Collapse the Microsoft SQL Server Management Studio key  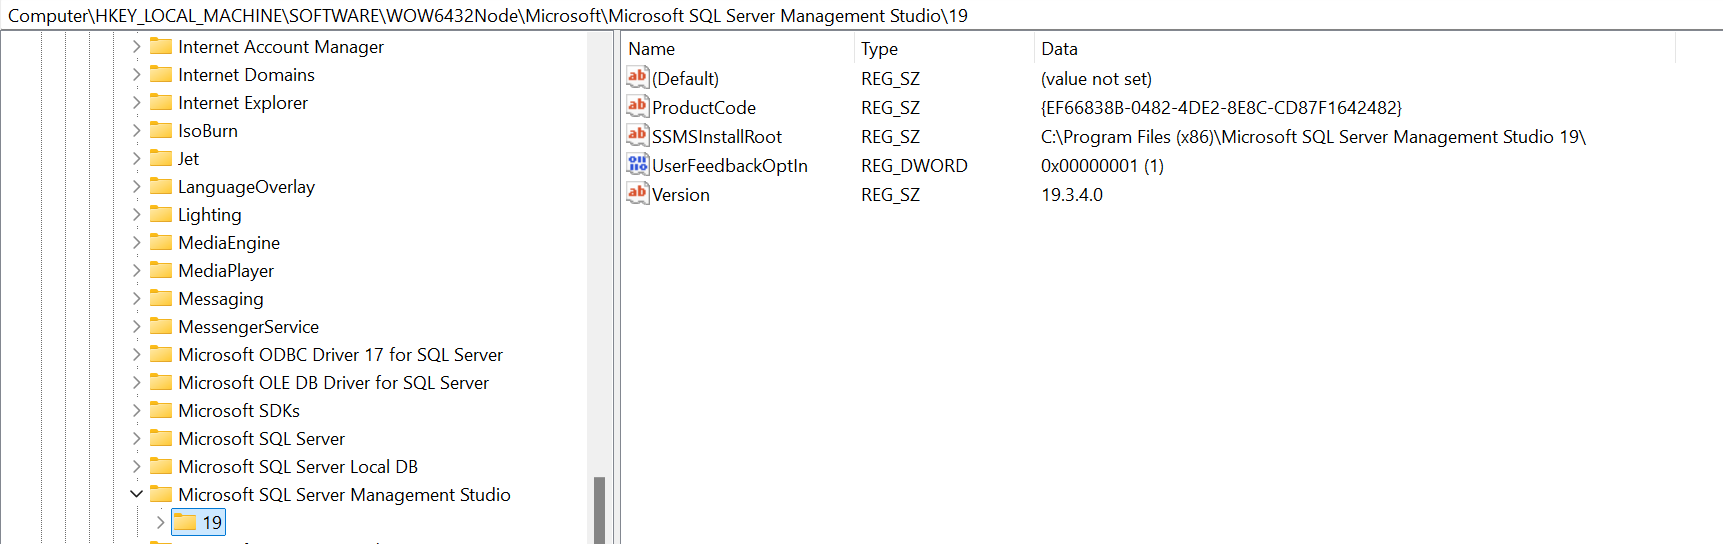[136, 494]
